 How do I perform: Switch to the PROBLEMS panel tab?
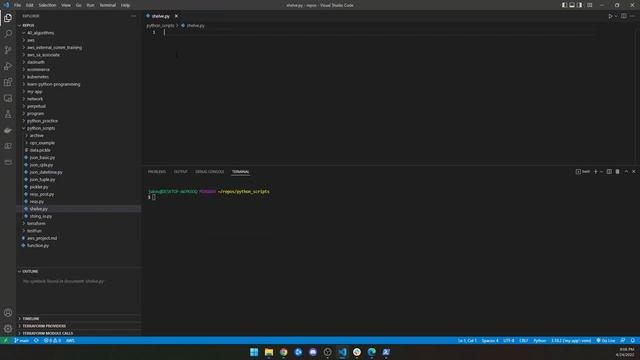point(157,172)
